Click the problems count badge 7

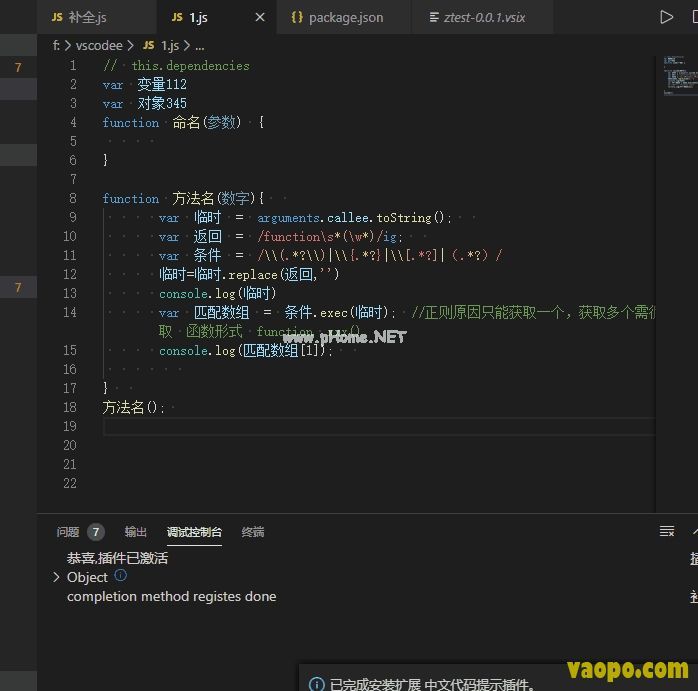point(95,532)
